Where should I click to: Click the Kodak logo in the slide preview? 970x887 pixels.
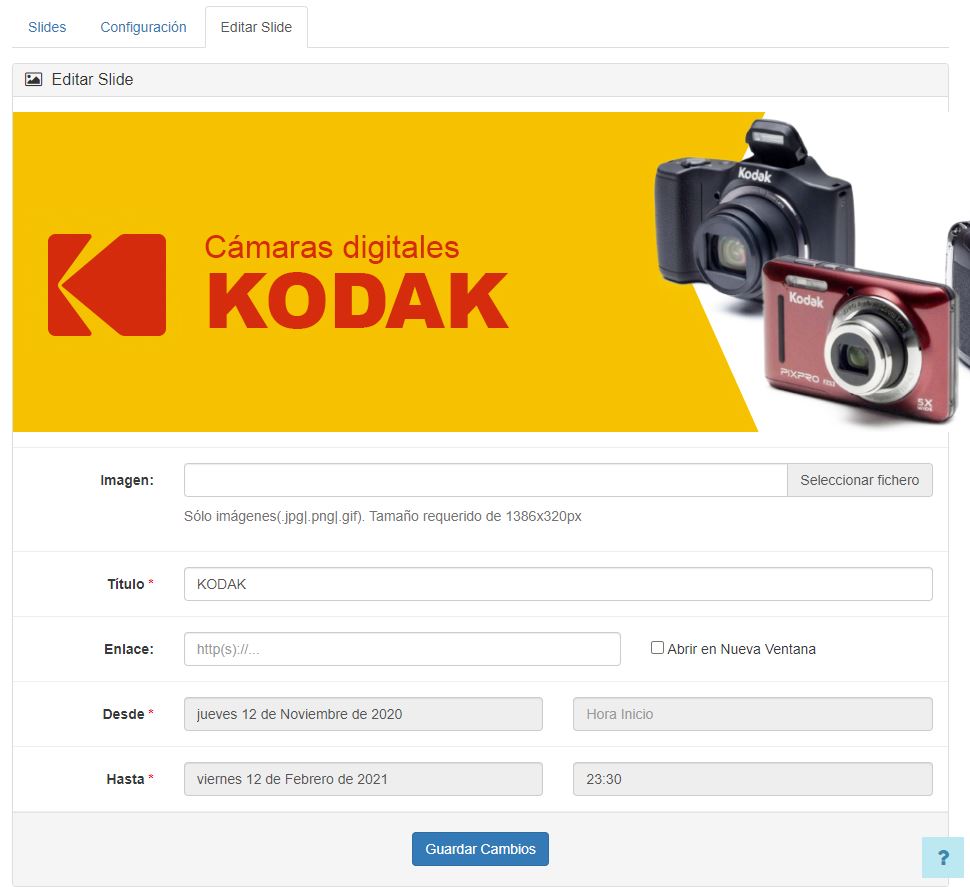[x=105, y=284]
